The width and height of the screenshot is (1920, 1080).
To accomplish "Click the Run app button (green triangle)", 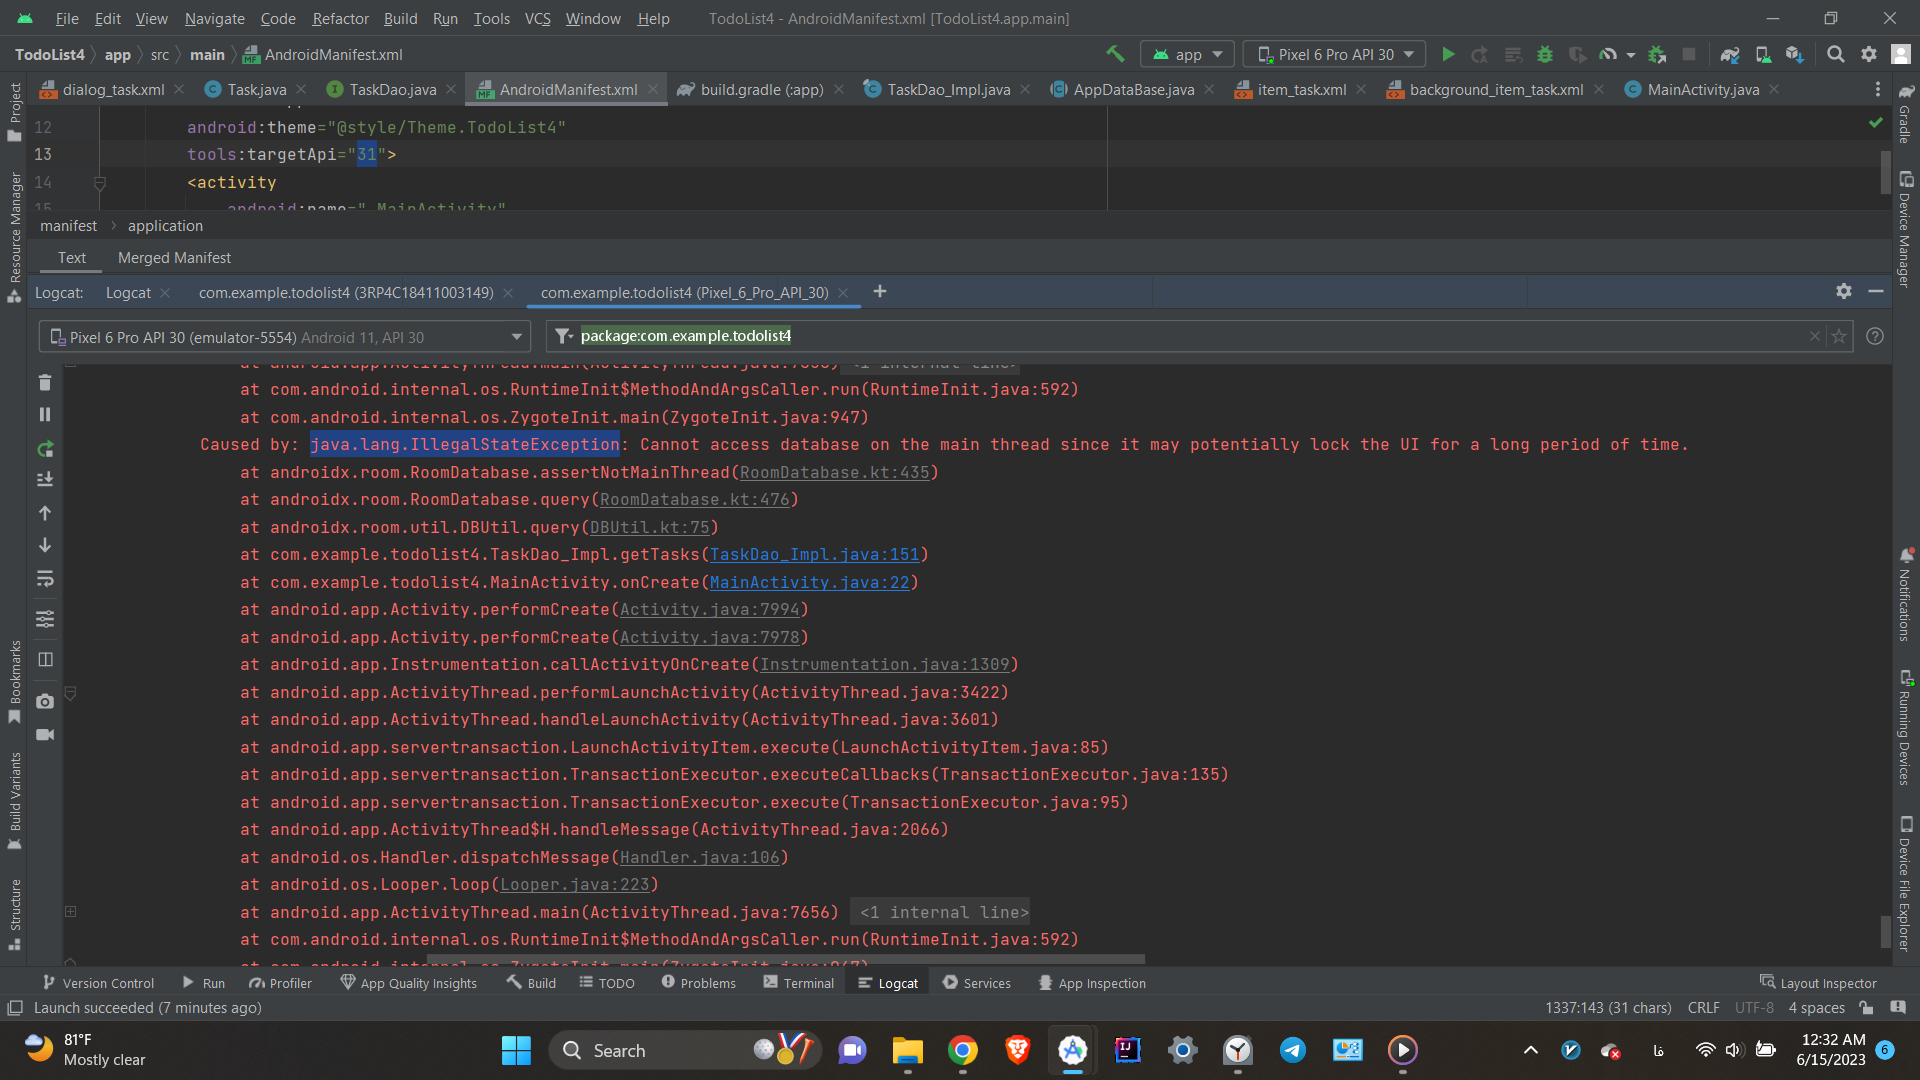I will click(1447, 54).
